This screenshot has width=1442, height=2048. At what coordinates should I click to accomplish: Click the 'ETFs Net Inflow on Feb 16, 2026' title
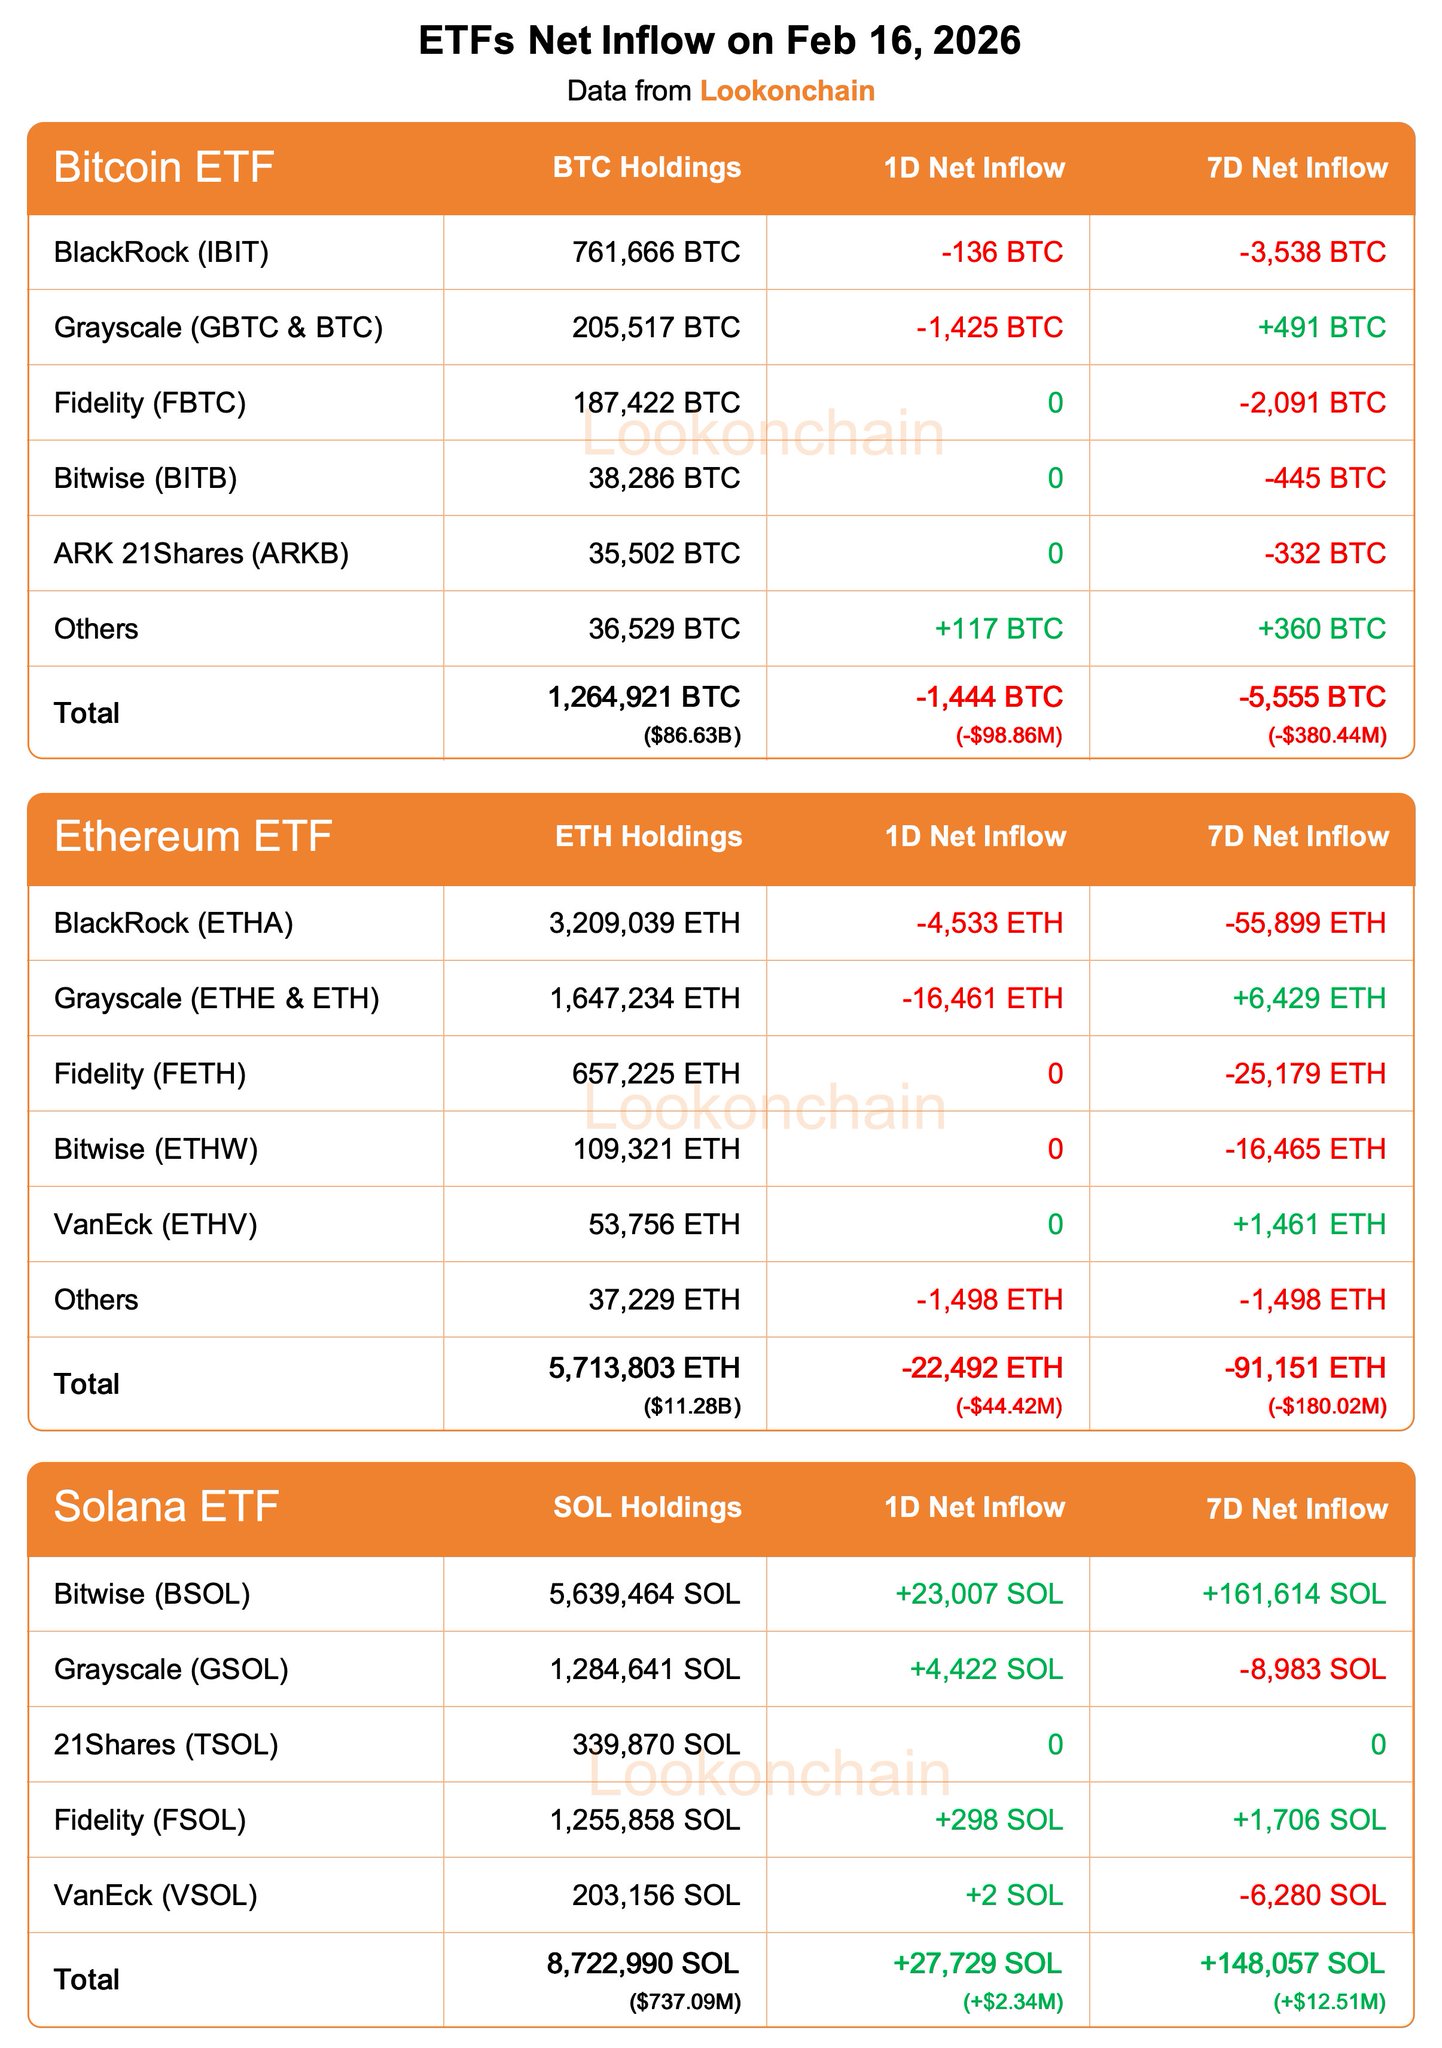click(x=720, y=41)
